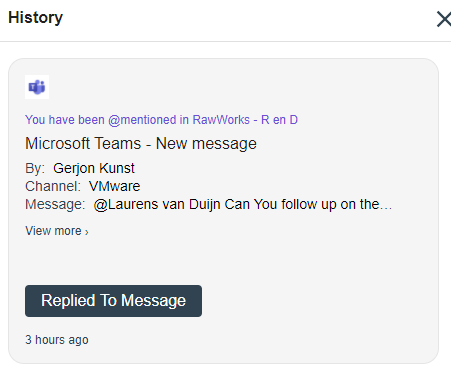Open the purple @mentioned in RawWorks link
Screen dimensions: 451x372
click(x=161, y=120)
